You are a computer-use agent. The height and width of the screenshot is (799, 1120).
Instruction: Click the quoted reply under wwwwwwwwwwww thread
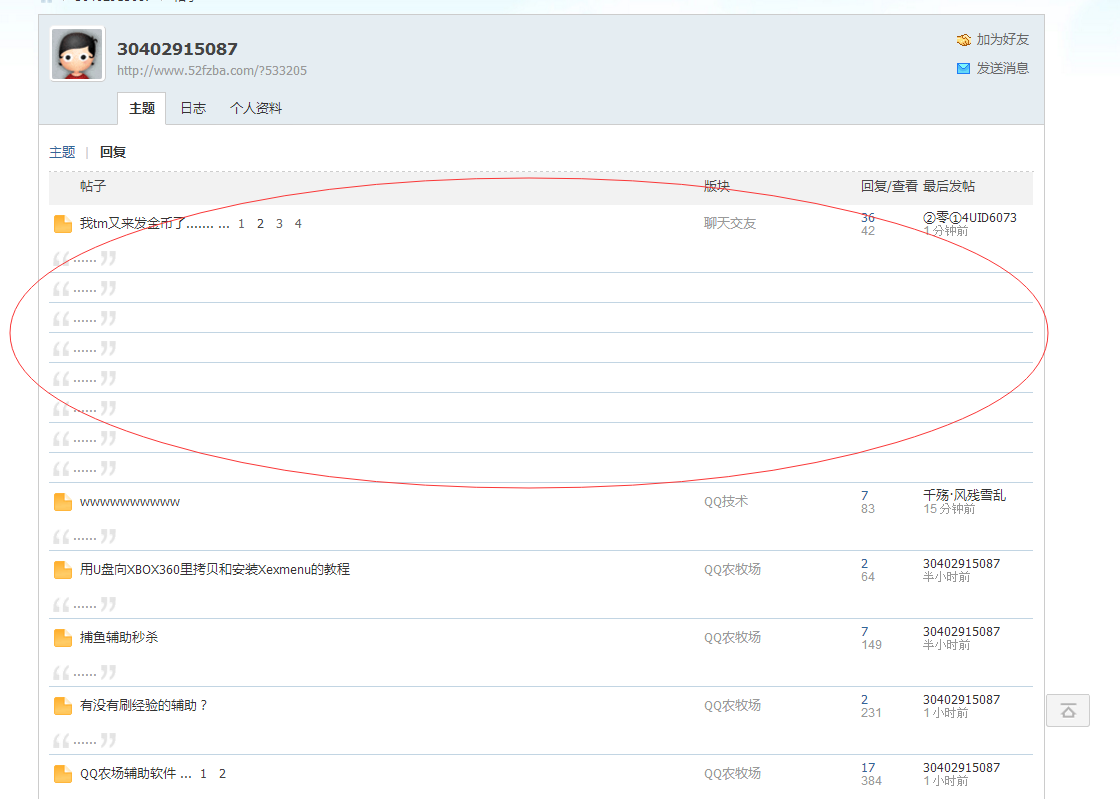(x=84, y=537)
